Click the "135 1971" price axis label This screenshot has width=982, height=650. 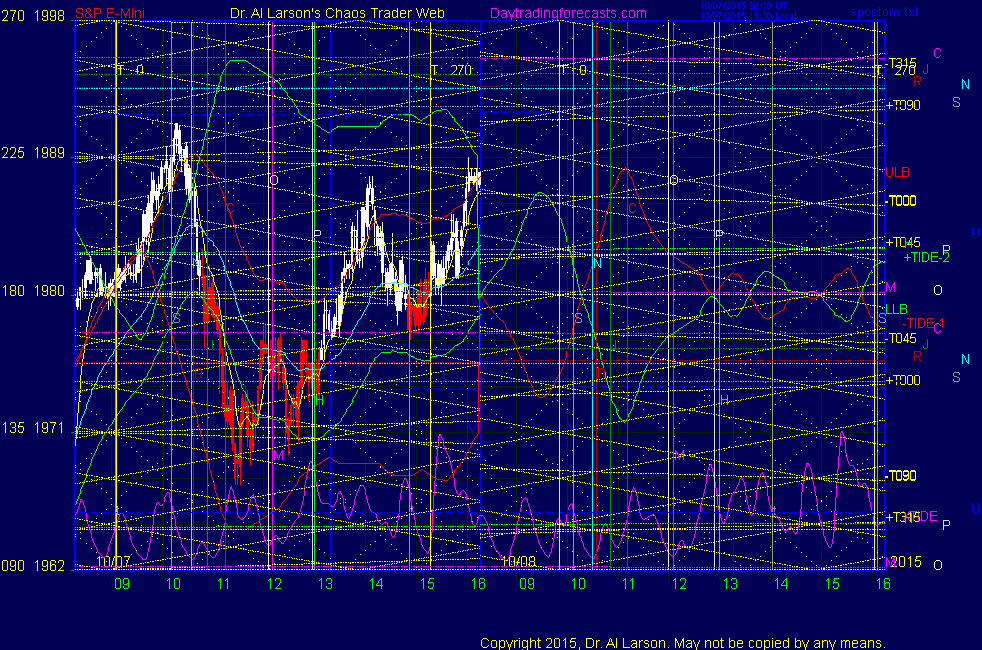33,428
